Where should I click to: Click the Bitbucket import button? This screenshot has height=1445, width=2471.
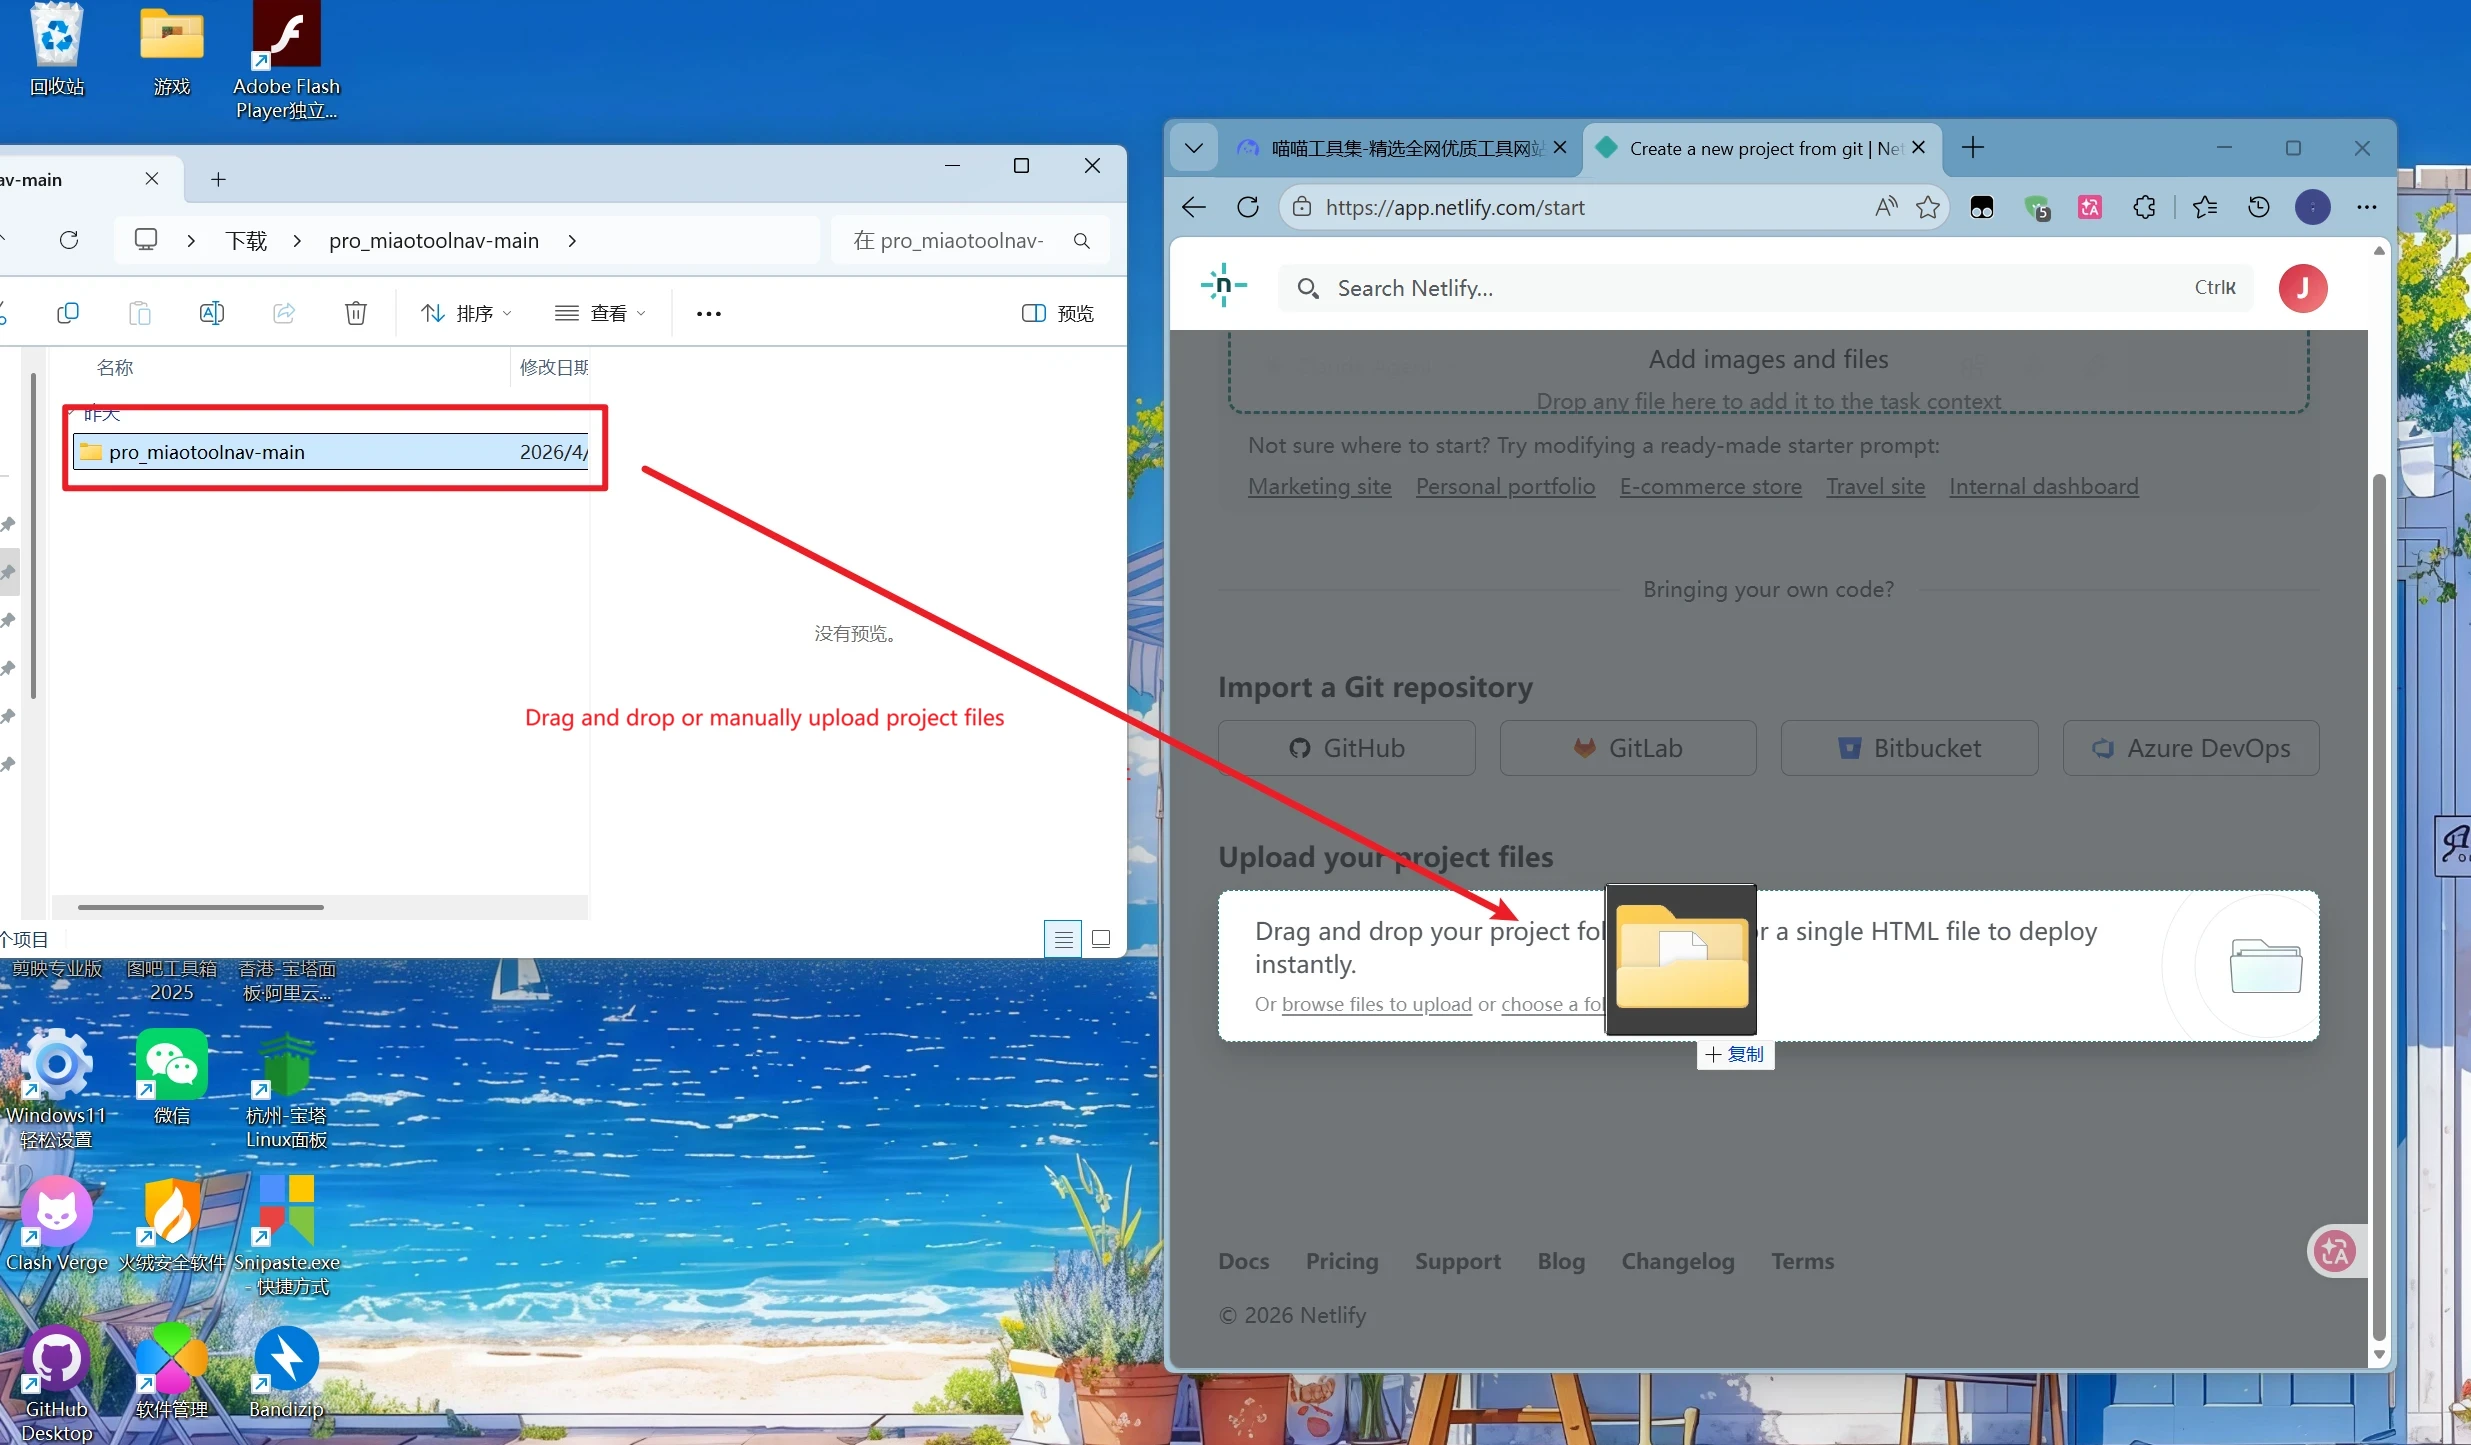tap(1909, 748)
